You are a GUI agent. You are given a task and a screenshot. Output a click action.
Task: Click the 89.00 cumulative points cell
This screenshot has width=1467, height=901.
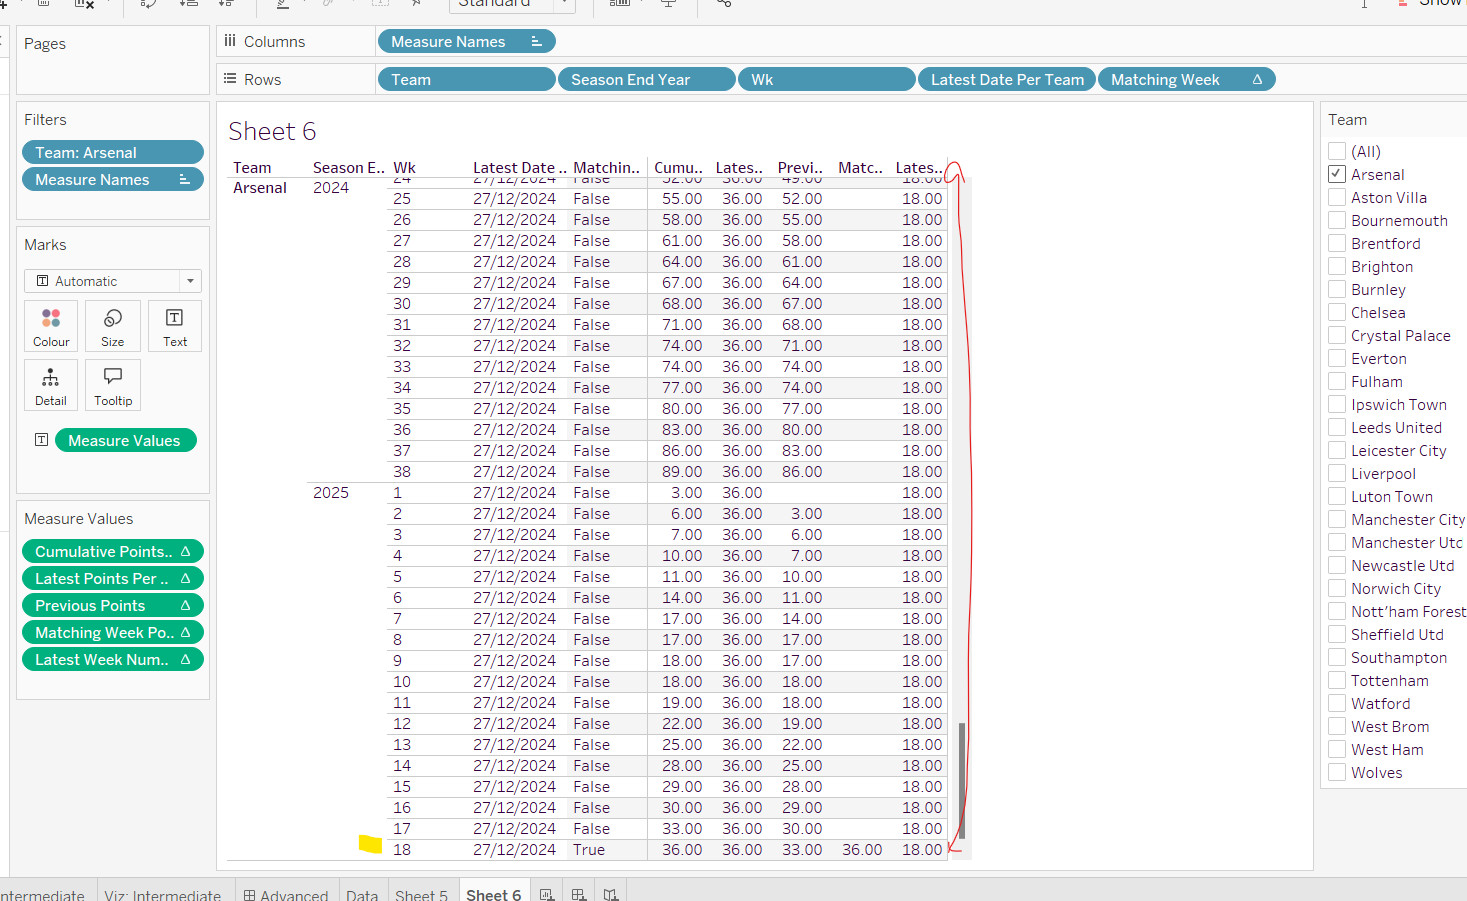(682, 471)
